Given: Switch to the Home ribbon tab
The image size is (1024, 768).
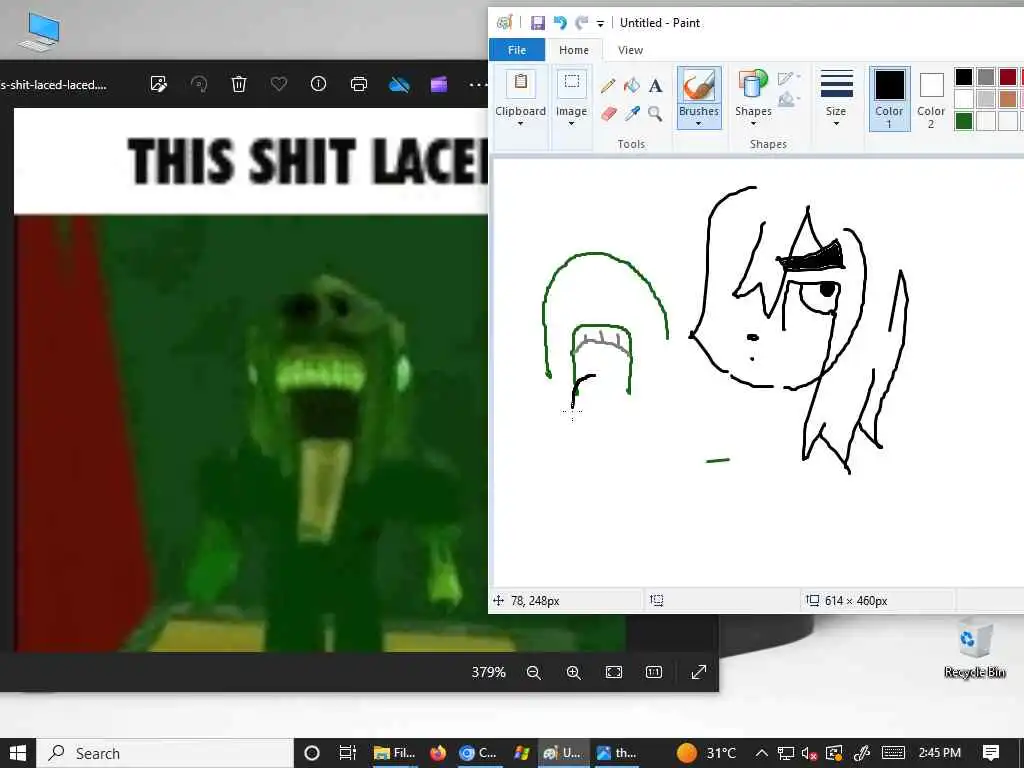Looking at the screenshot, I should click(x=573, y=50).
